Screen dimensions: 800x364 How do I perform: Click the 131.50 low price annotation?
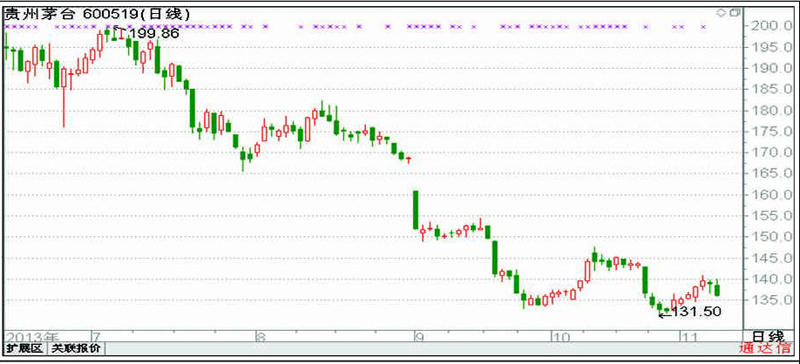pos(696,312)
